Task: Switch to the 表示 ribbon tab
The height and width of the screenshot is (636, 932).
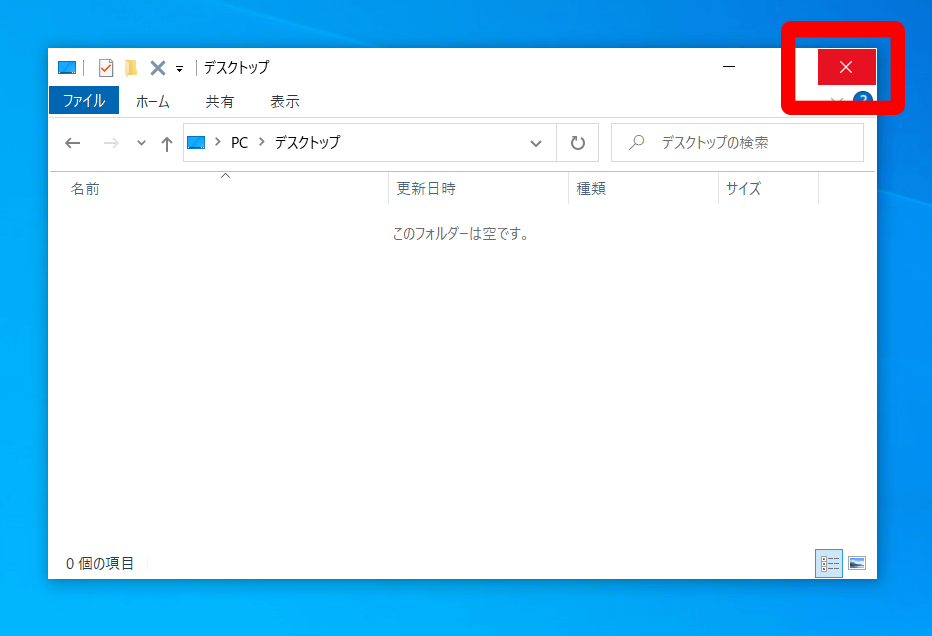Action: click(x=284, y=100)
